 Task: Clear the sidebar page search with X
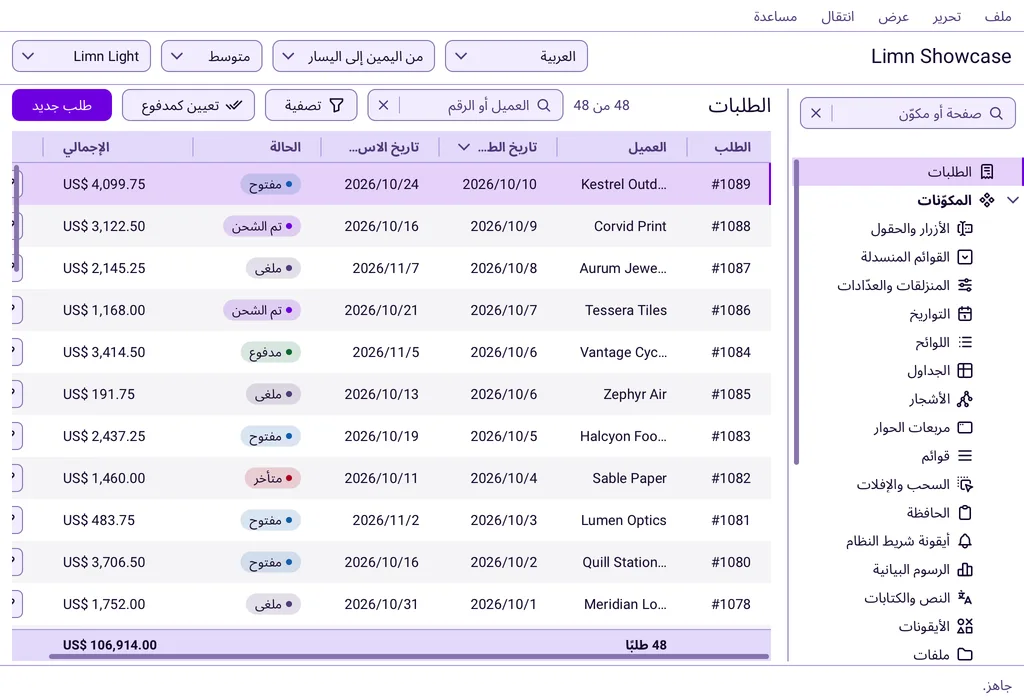(x=816, y=113)
